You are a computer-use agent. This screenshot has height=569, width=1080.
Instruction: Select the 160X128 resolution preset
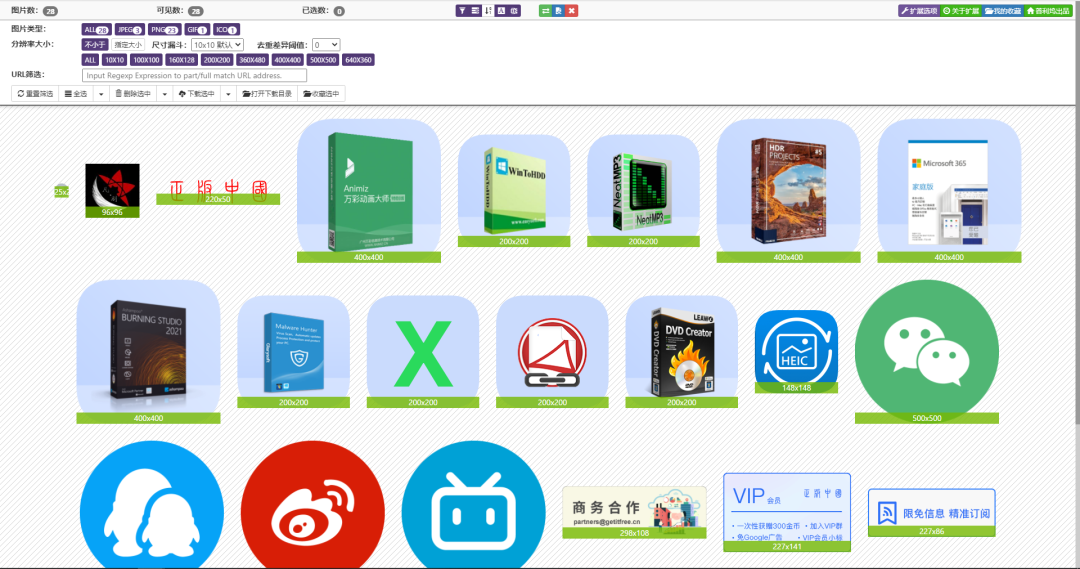pyautogui.click(x=181, y=60)
